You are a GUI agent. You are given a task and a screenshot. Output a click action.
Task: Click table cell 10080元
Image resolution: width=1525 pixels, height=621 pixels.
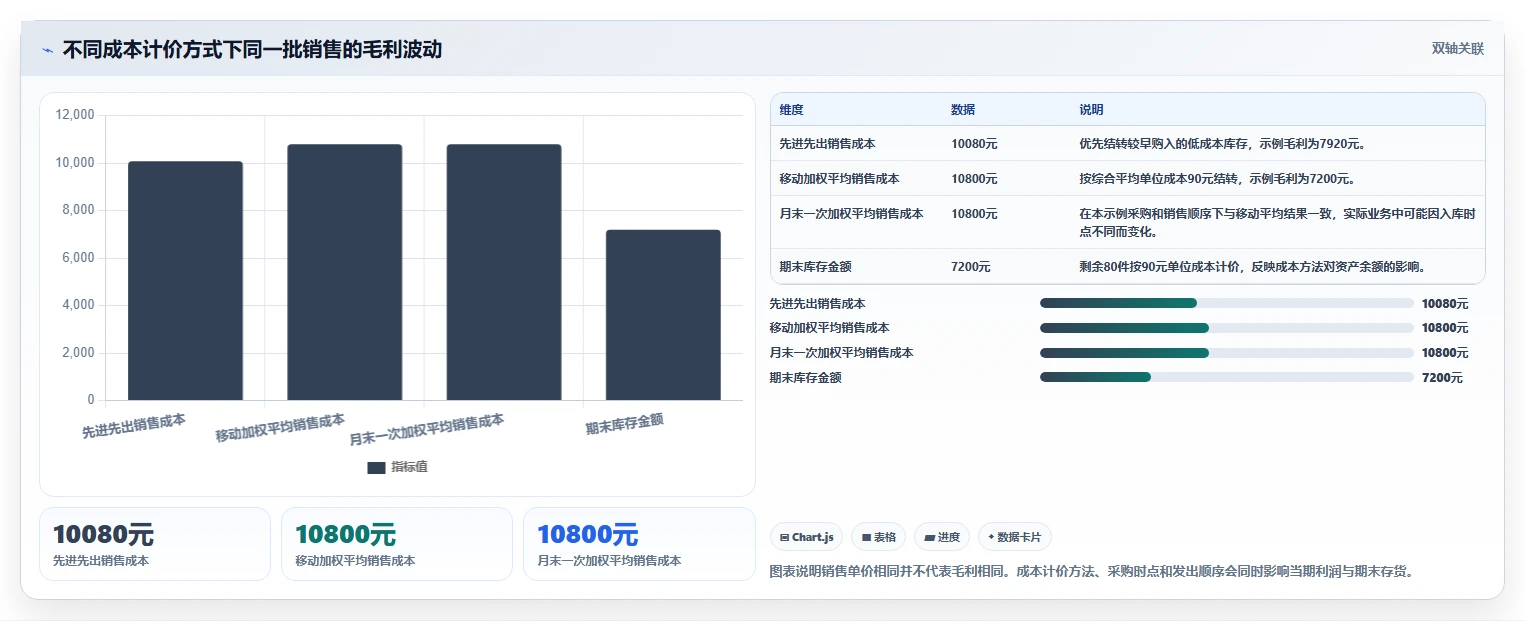coord(974,144)
